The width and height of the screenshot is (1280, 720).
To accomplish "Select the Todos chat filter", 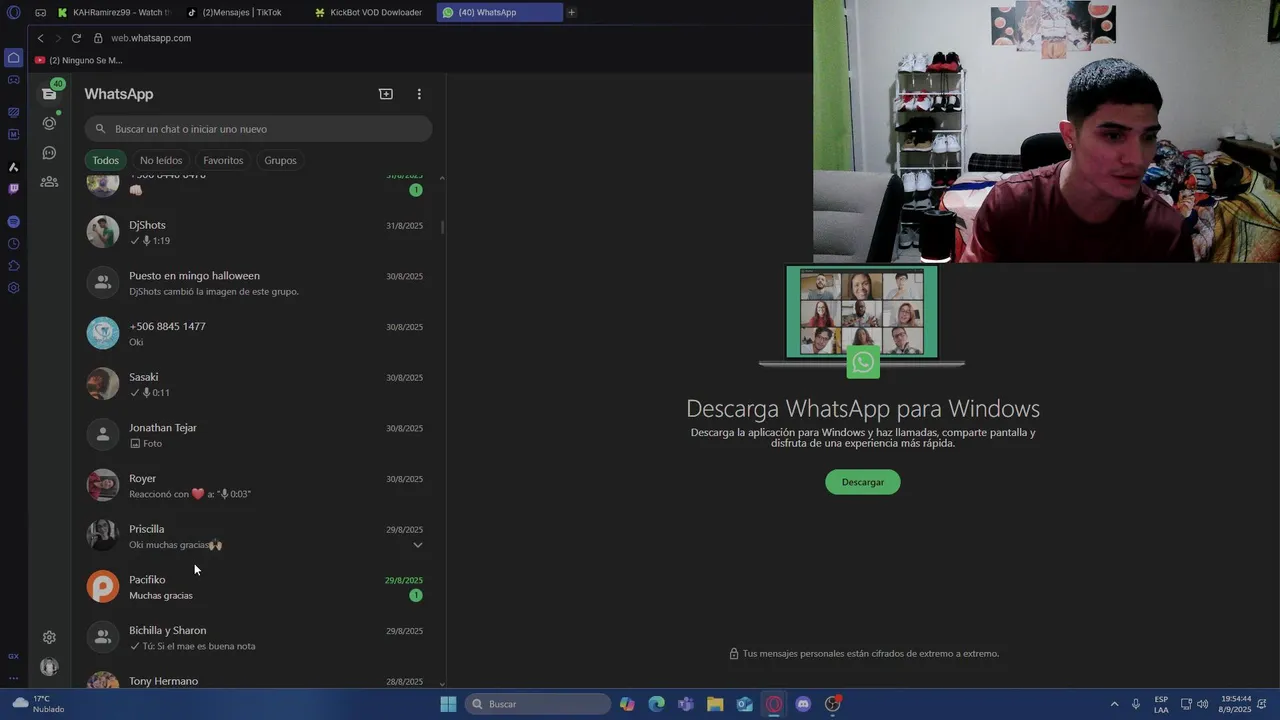I will [x=105, y=160].
